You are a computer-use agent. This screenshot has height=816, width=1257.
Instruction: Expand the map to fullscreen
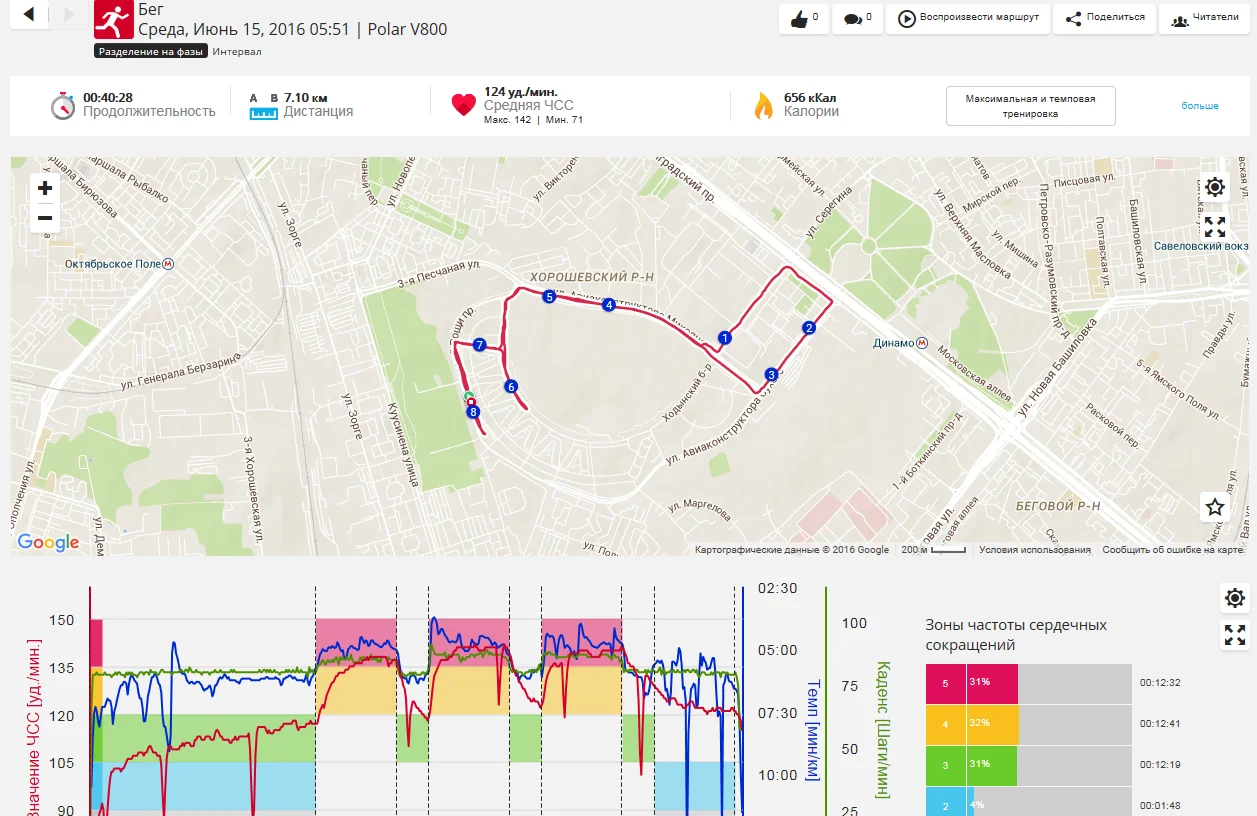(x=1215, y=227)
